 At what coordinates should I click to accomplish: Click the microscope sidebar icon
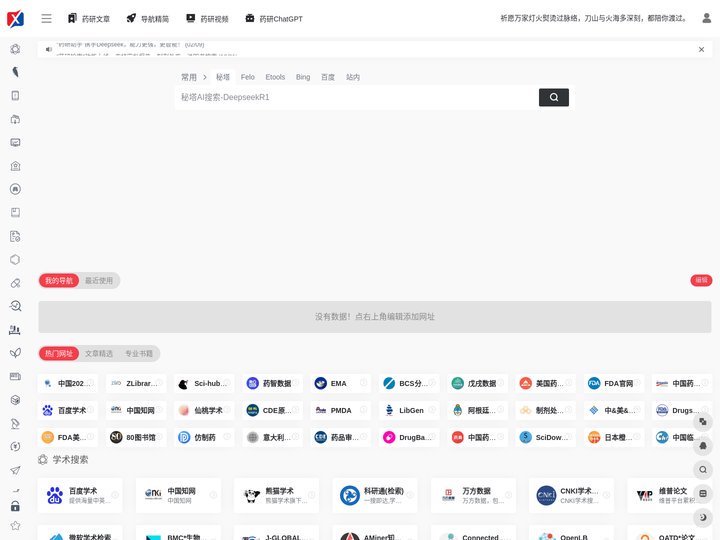coord(15,423)
